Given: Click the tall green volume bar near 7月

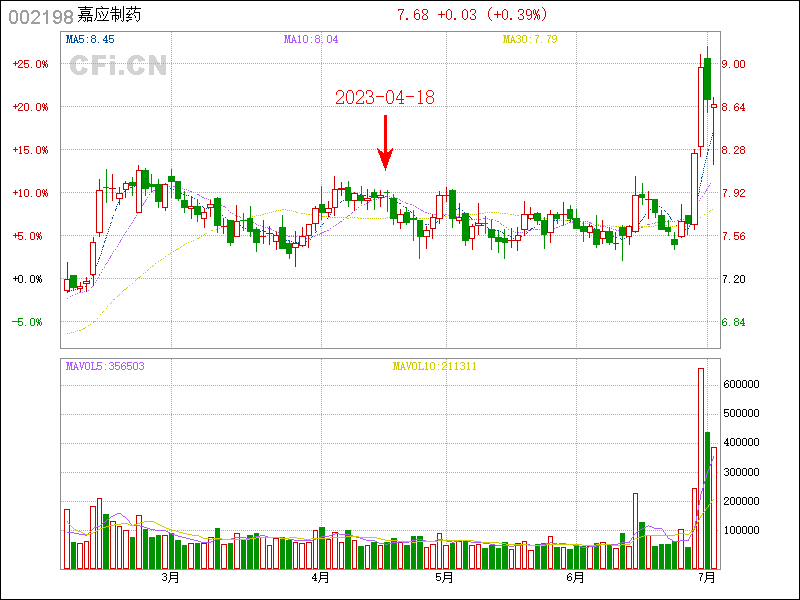Looking at the screenshot, I should coord(708,501).
